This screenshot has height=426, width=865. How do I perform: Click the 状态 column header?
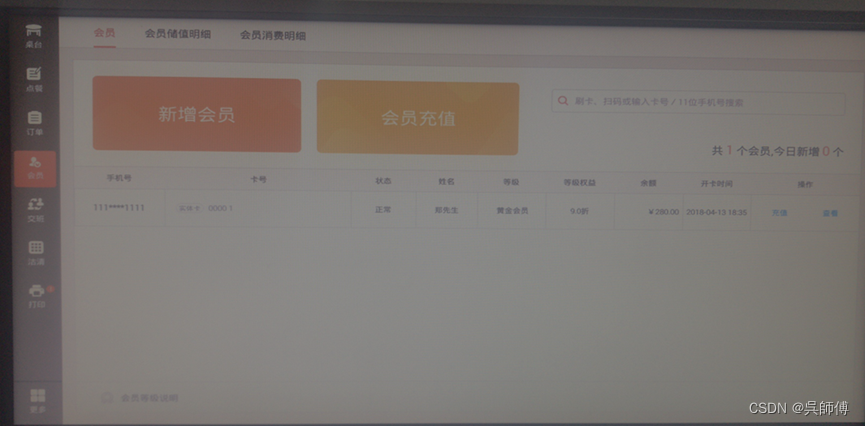click(383, 181)
